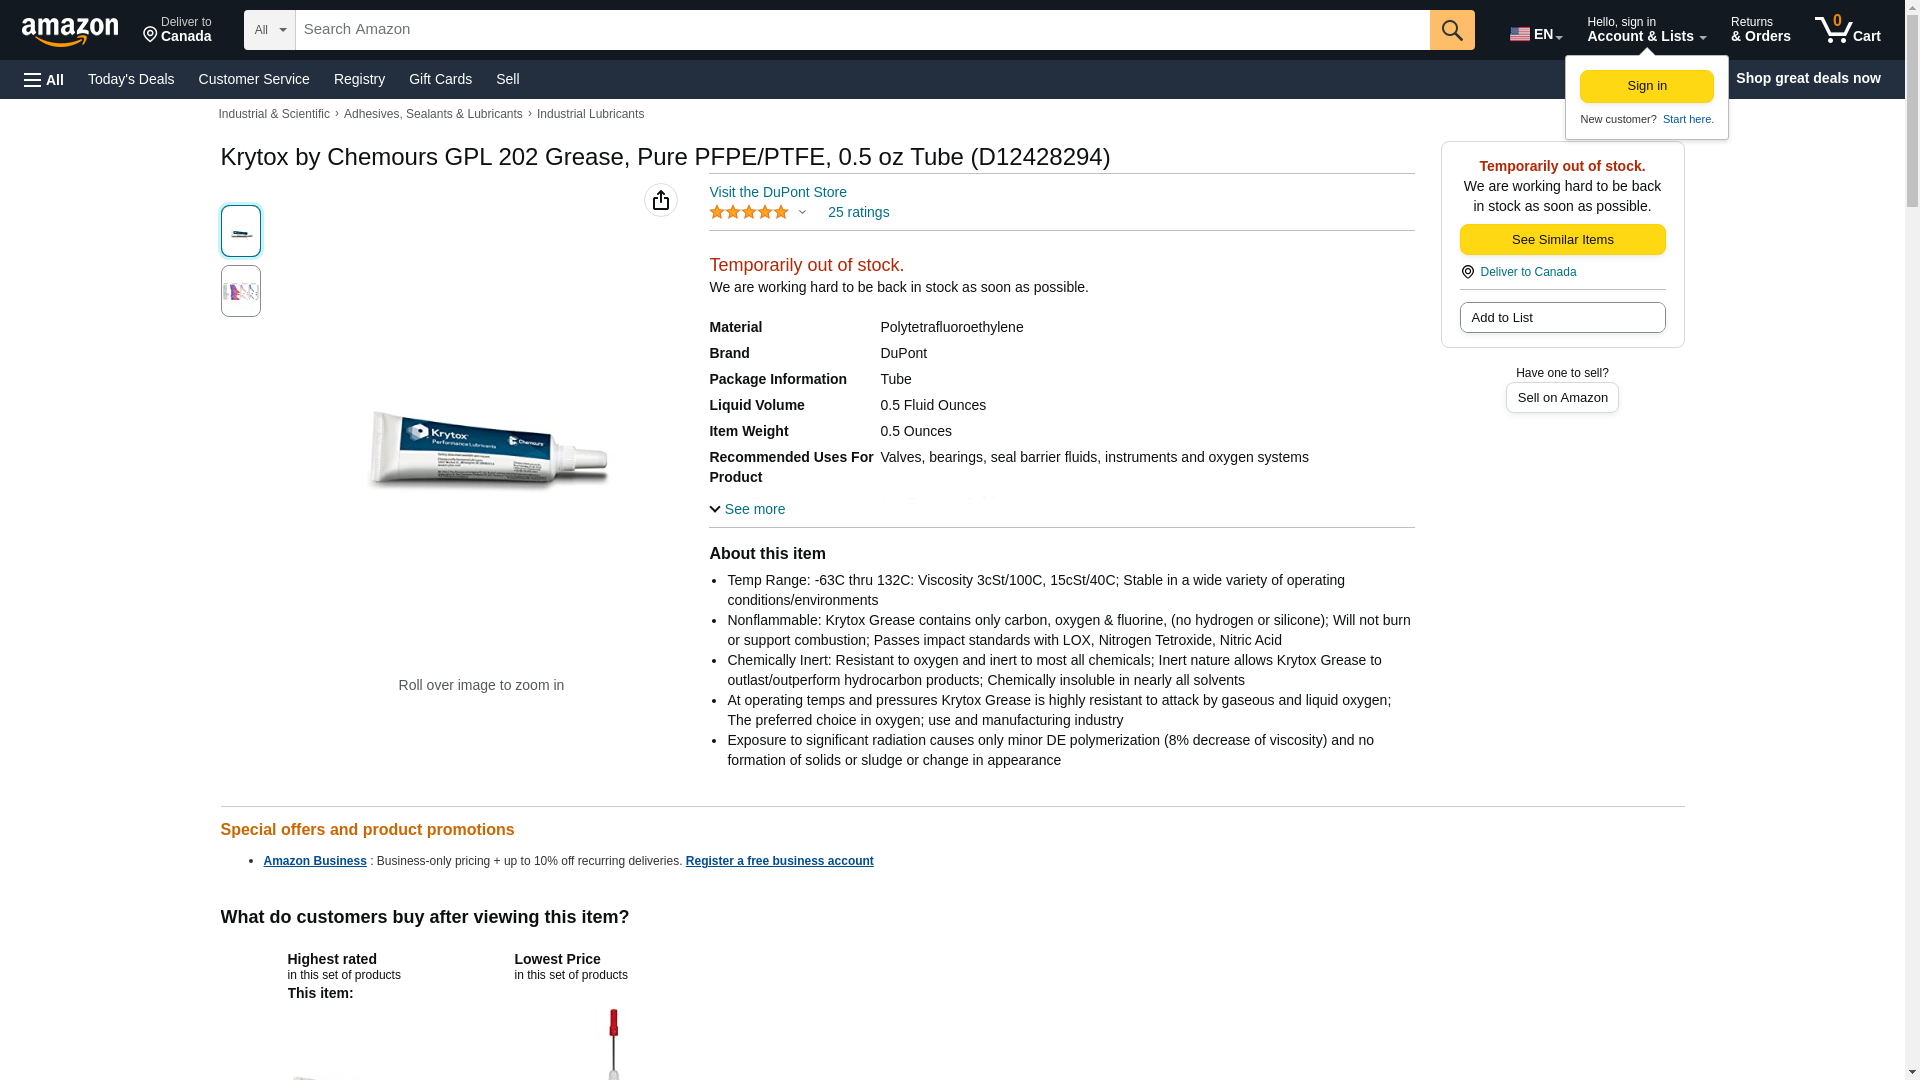Expand See more product details
Image resolution: width=1920 pixels, height=1080 pixels.
pos(747,509)
